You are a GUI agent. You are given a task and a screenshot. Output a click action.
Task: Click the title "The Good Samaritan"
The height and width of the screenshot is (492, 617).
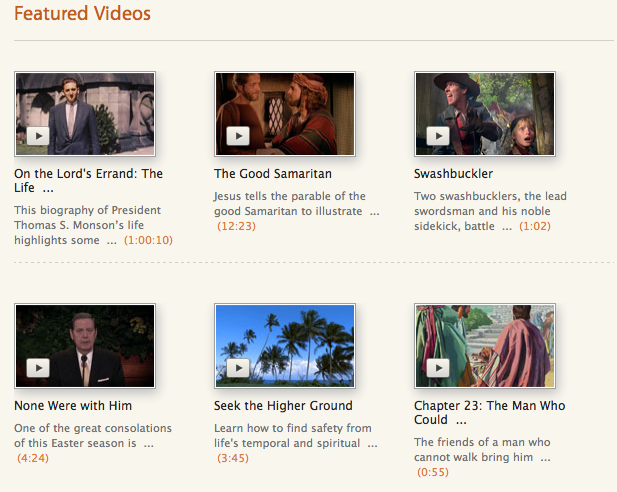273,174
